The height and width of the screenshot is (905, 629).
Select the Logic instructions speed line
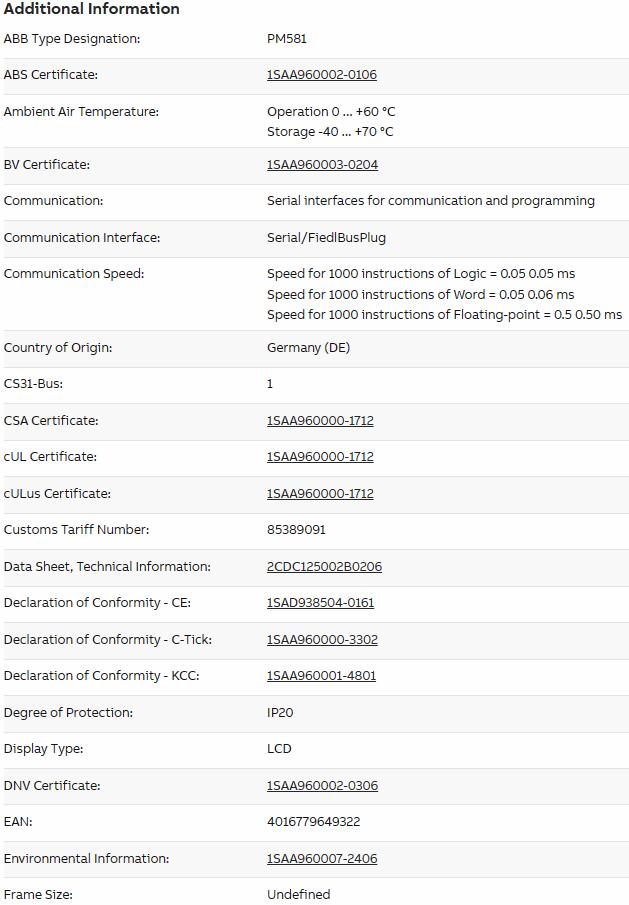click(421, 274)
